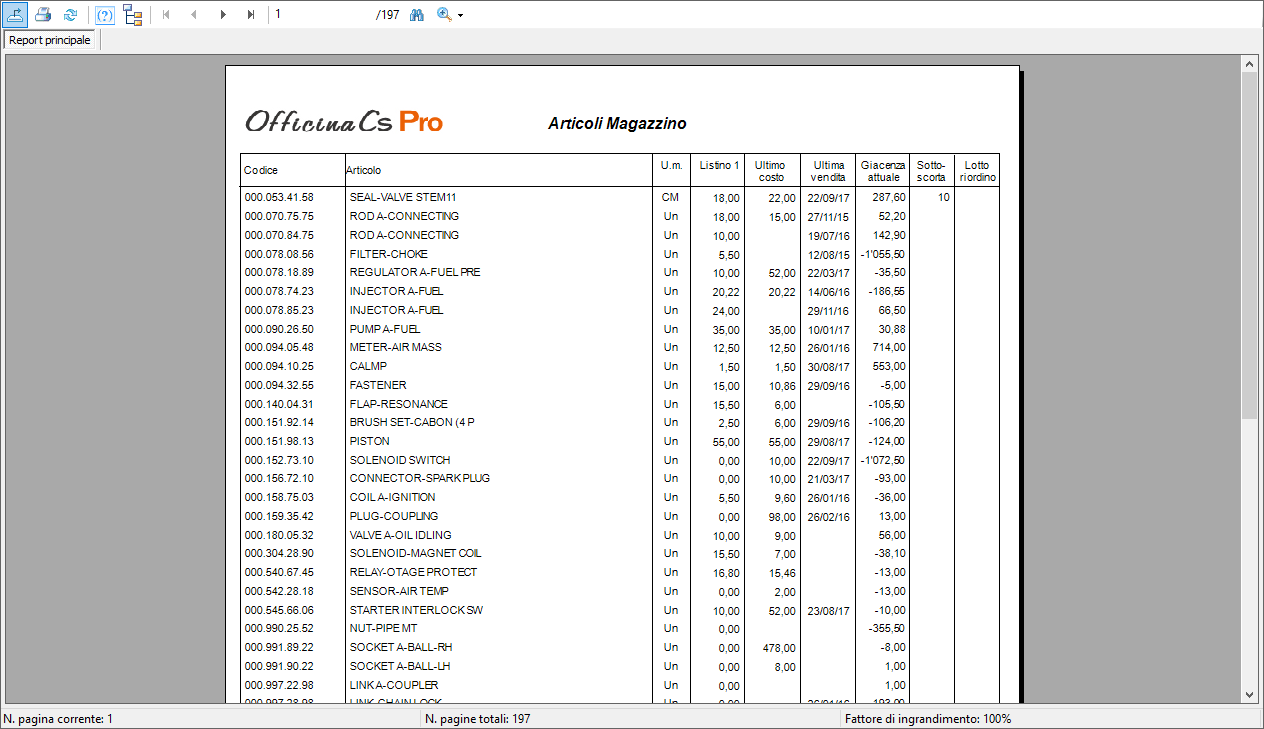This screenshot has width=1264, height=729.
Task: Select code 000.078.74.23
Action: tap(279, 291)
